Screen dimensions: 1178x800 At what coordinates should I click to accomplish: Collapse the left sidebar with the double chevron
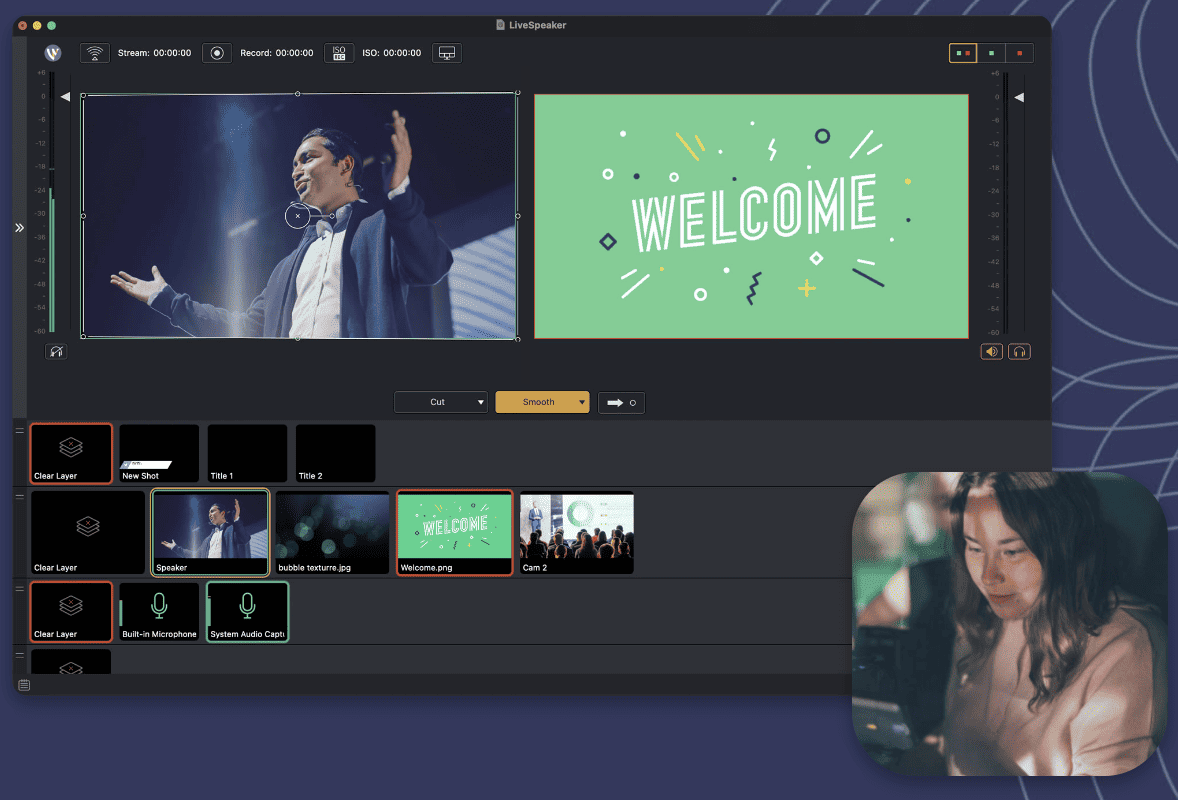click(19, 227)
